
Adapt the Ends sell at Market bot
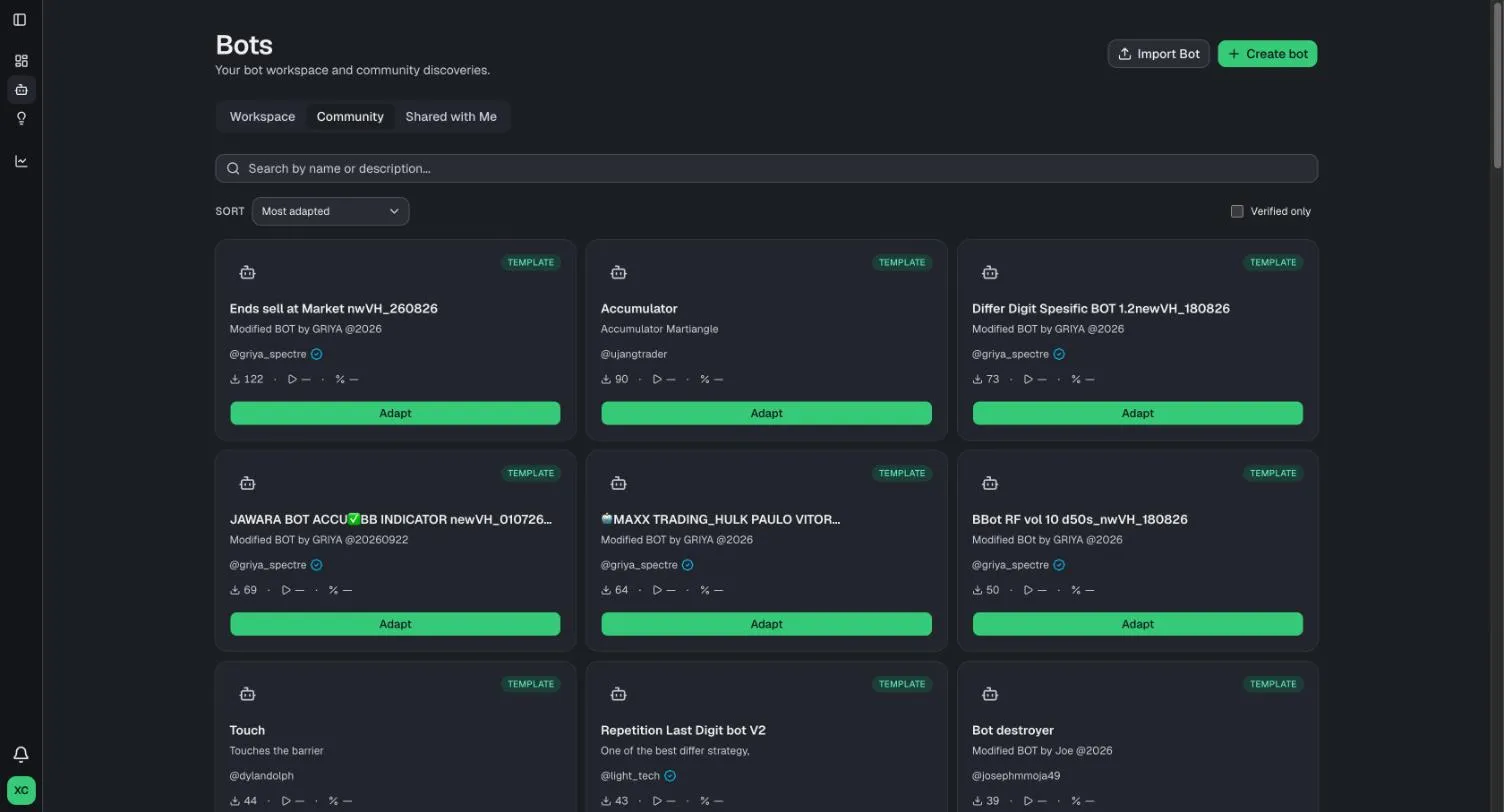(x=395, y=413)
